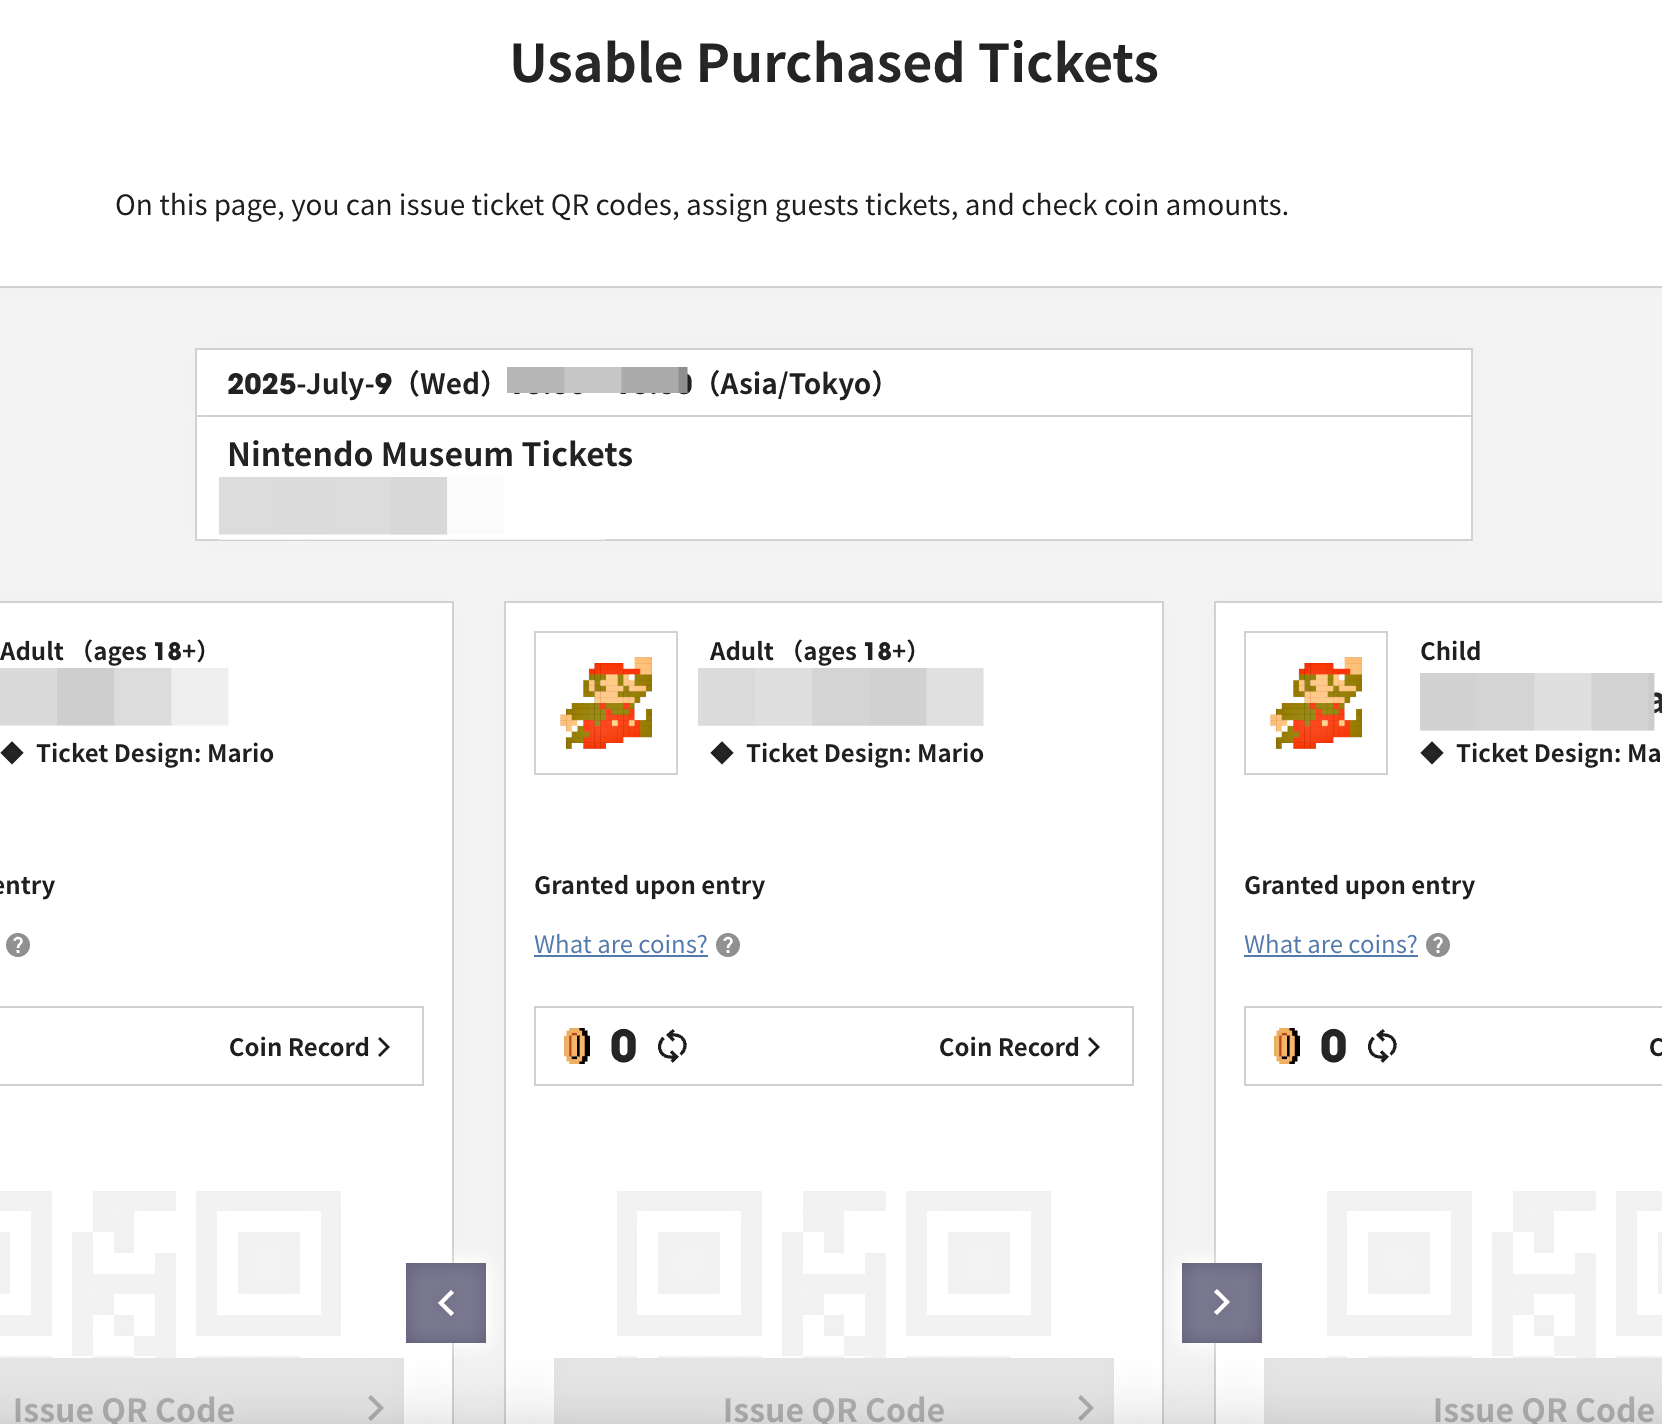Screen dimensions: 1662x1424
Task: Select the Mario image on center Adult ticket
Action: pyautogui.click(x=606, y=703)
